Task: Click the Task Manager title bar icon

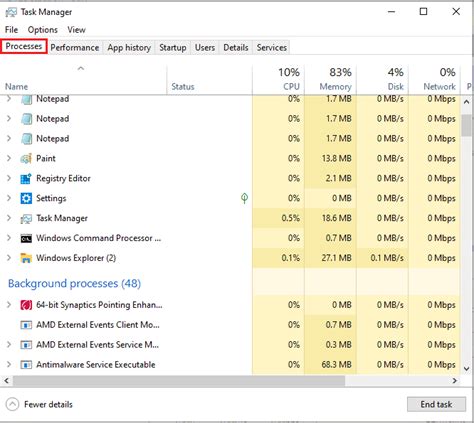Action: [x=11, y=12]
